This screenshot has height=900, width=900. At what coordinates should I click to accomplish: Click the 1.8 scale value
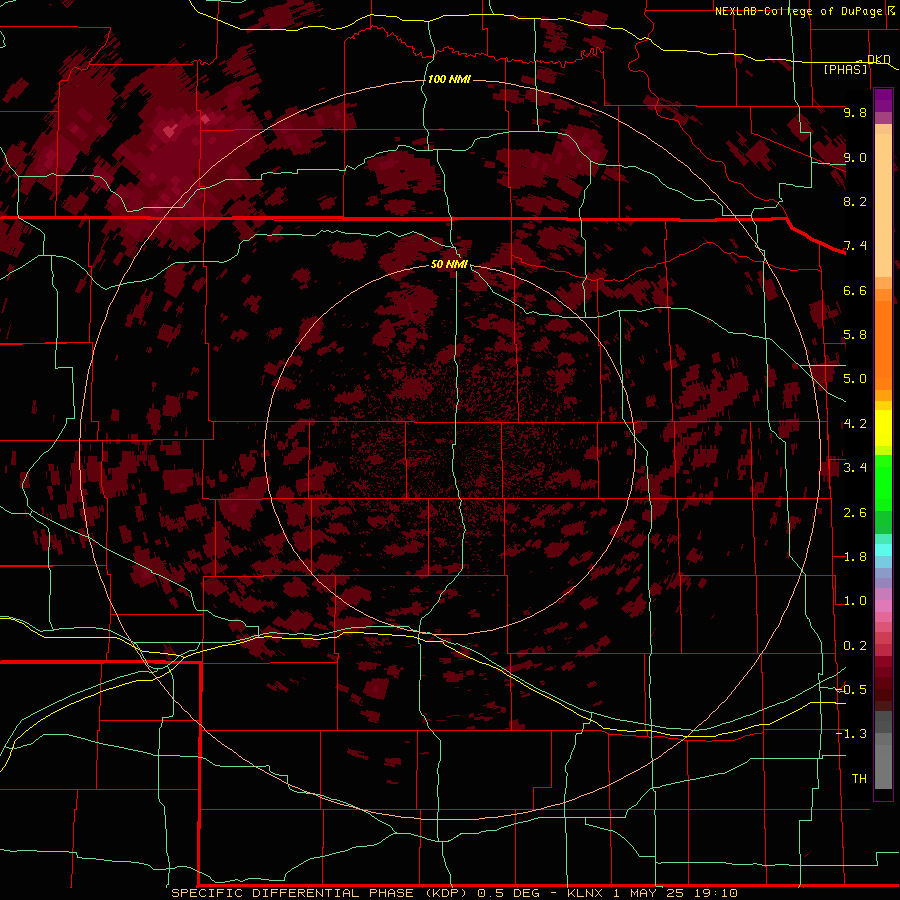(x=855, y=557)
